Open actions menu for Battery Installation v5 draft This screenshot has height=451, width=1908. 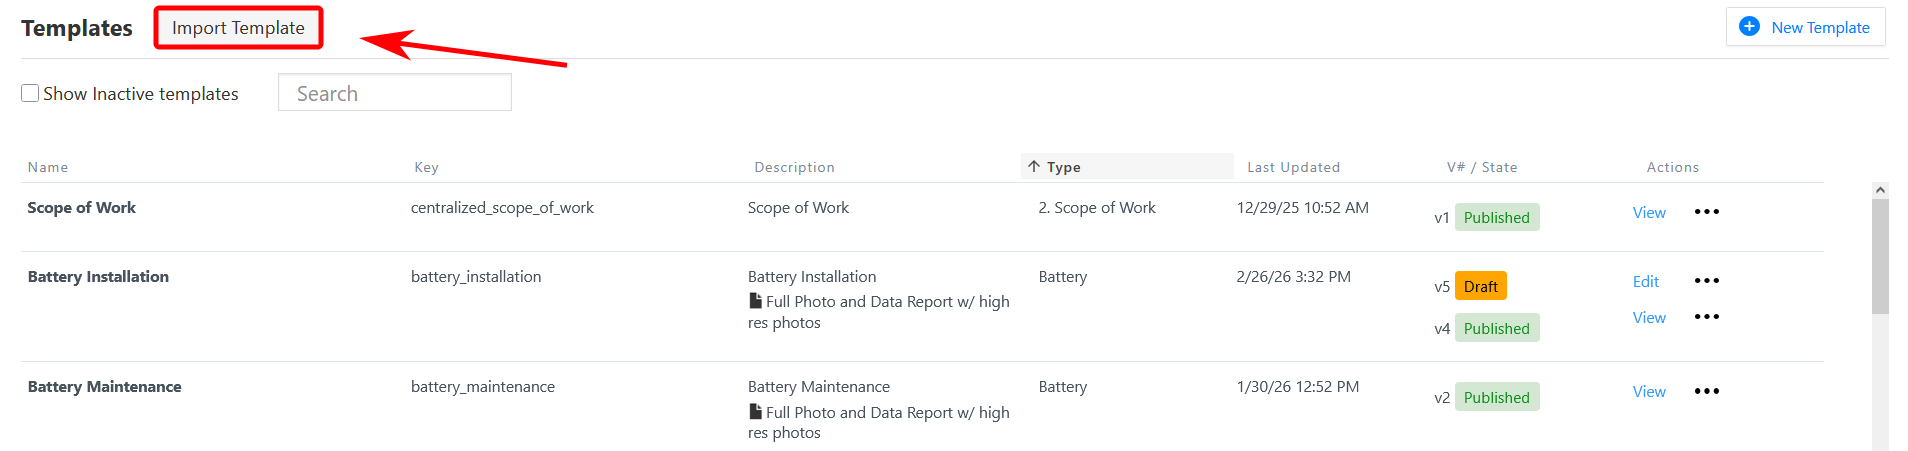(1706, 281)
